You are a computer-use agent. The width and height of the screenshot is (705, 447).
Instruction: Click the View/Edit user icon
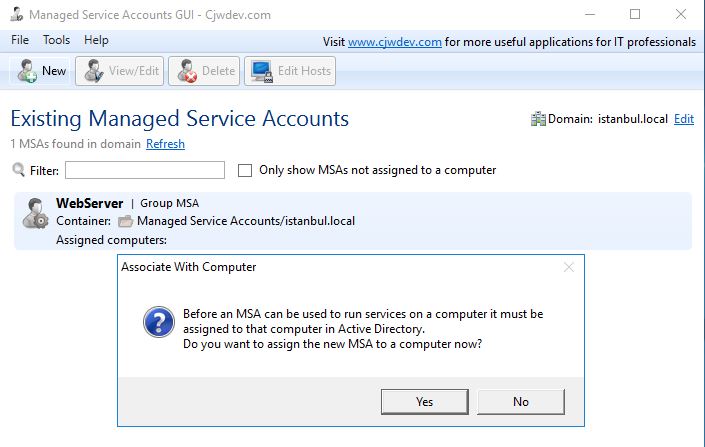(x=94, y=71)
